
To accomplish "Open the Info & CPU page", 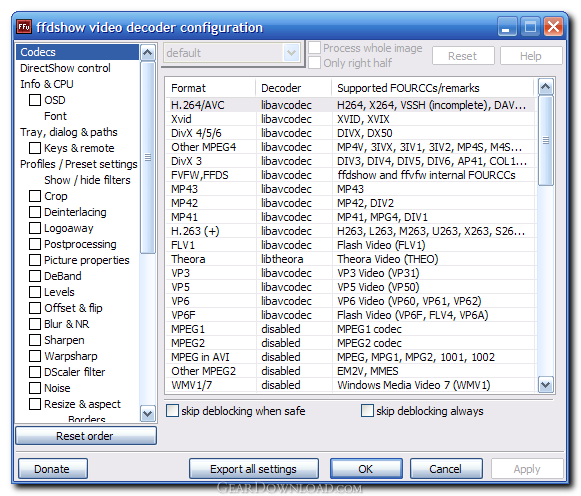I will coord(47,84).
